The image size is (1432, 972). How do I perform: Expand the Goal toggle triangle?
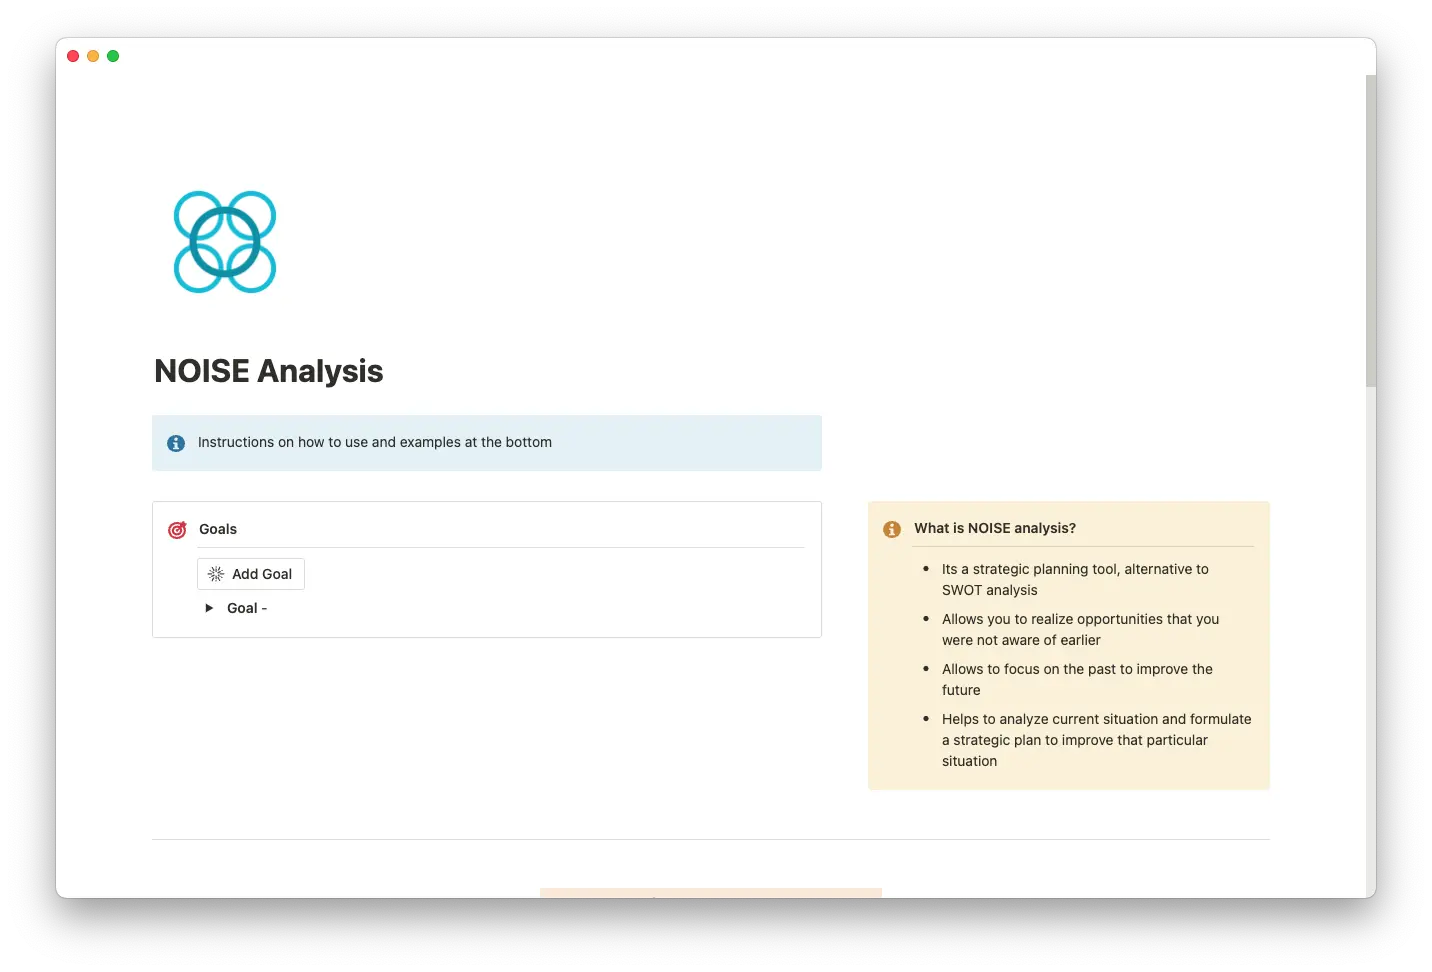coord(209,608)
